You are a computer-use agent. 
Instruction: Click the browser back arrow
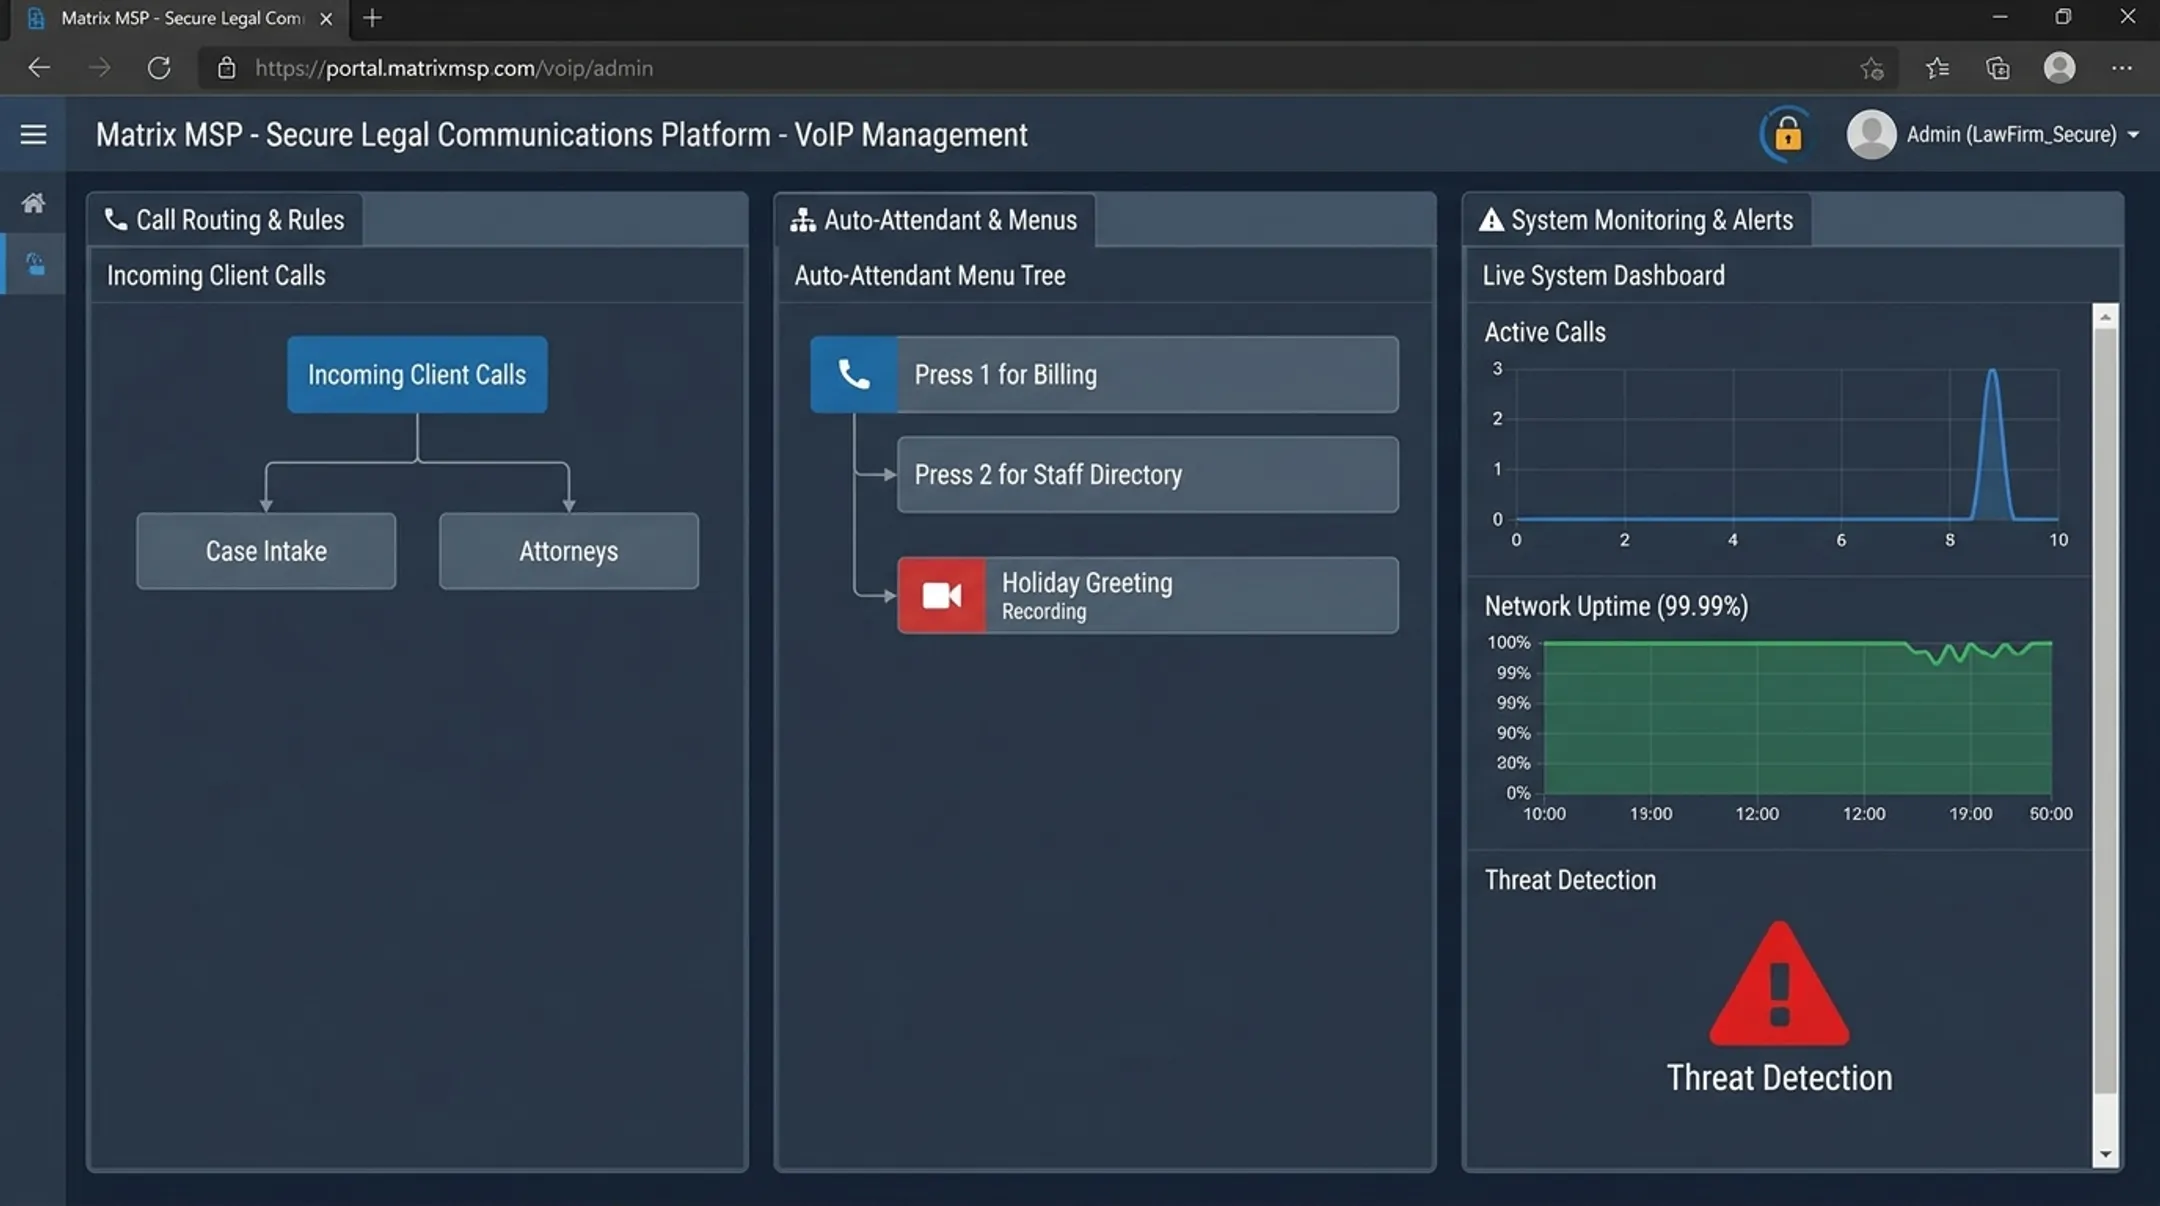pyautogui.click(x=39, y=68)
